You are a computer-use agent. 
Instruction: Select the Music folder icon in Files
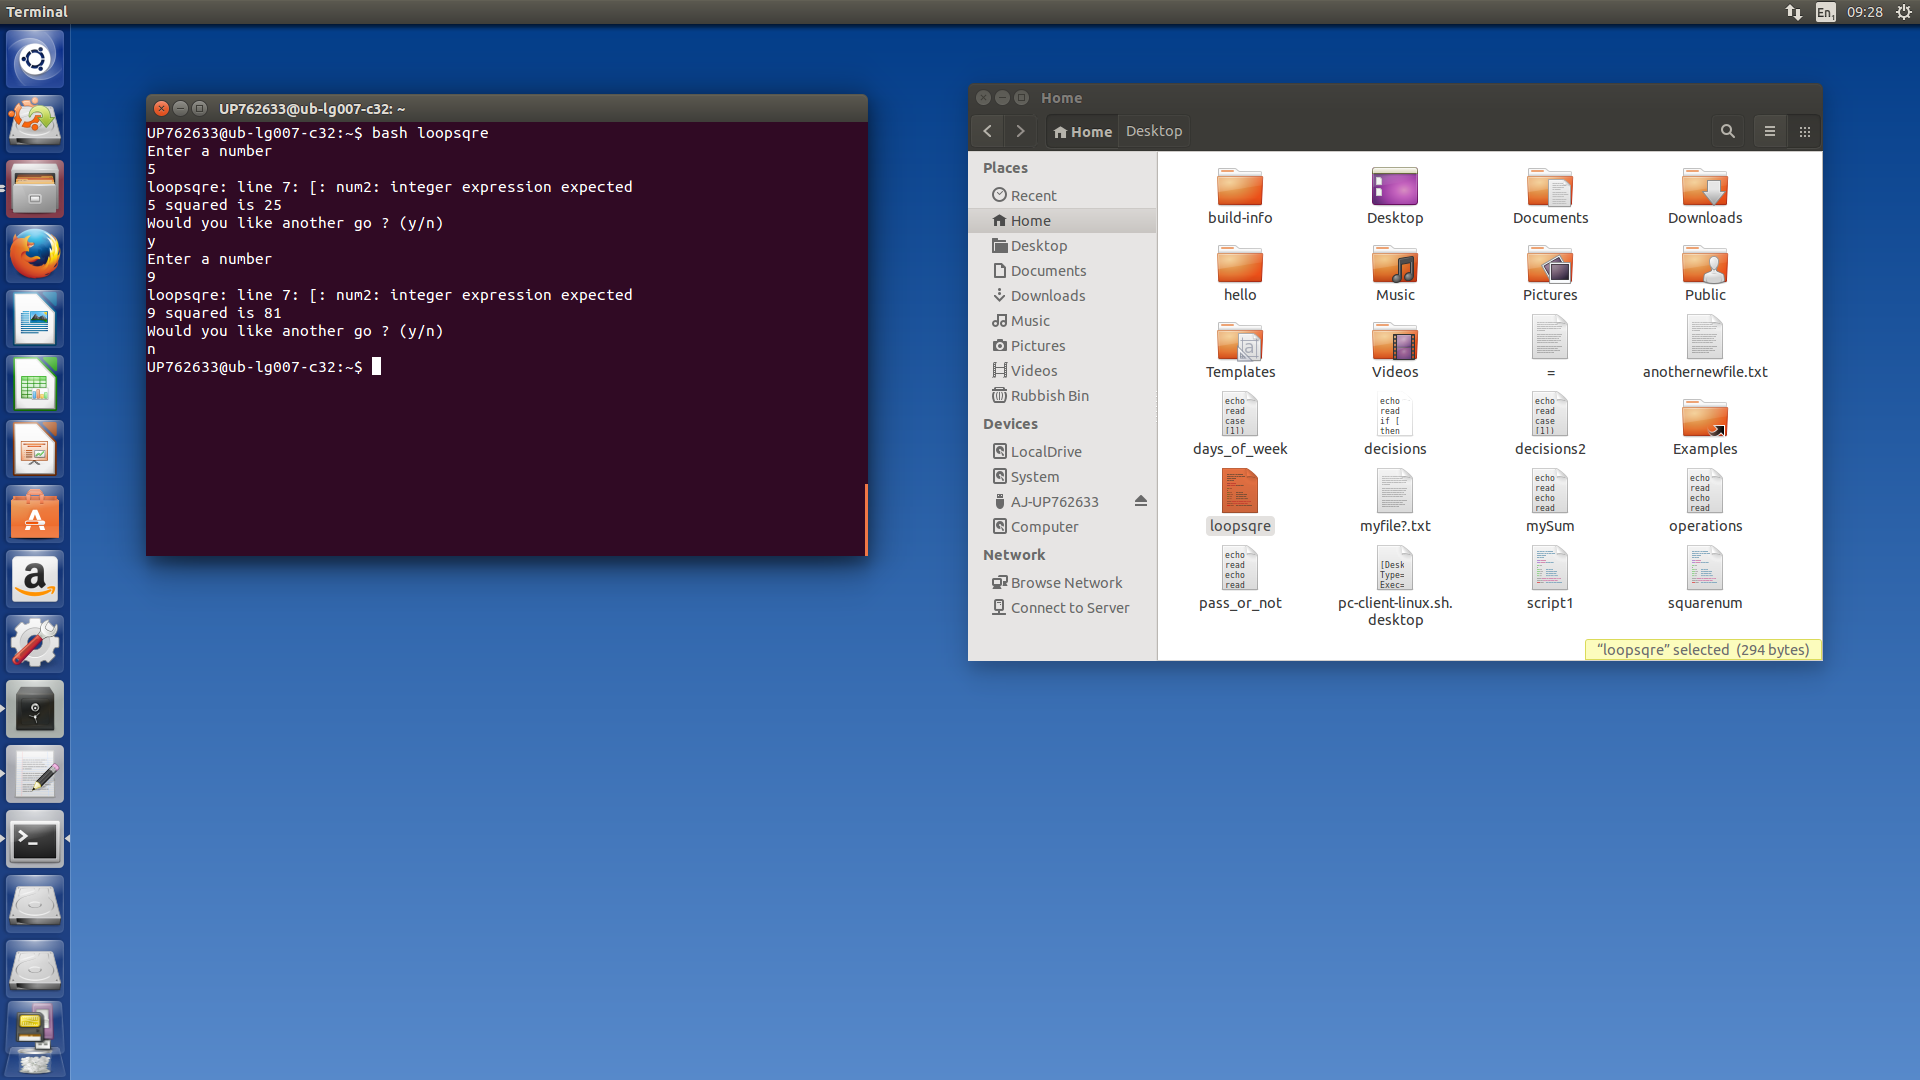click(1395, 273)
